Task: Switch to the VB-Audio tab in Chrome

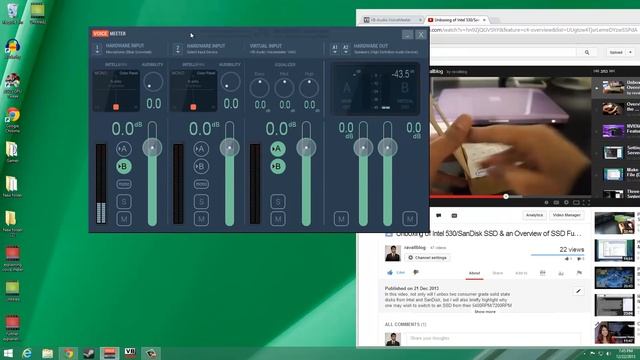Action: click(x=393, y=20)
